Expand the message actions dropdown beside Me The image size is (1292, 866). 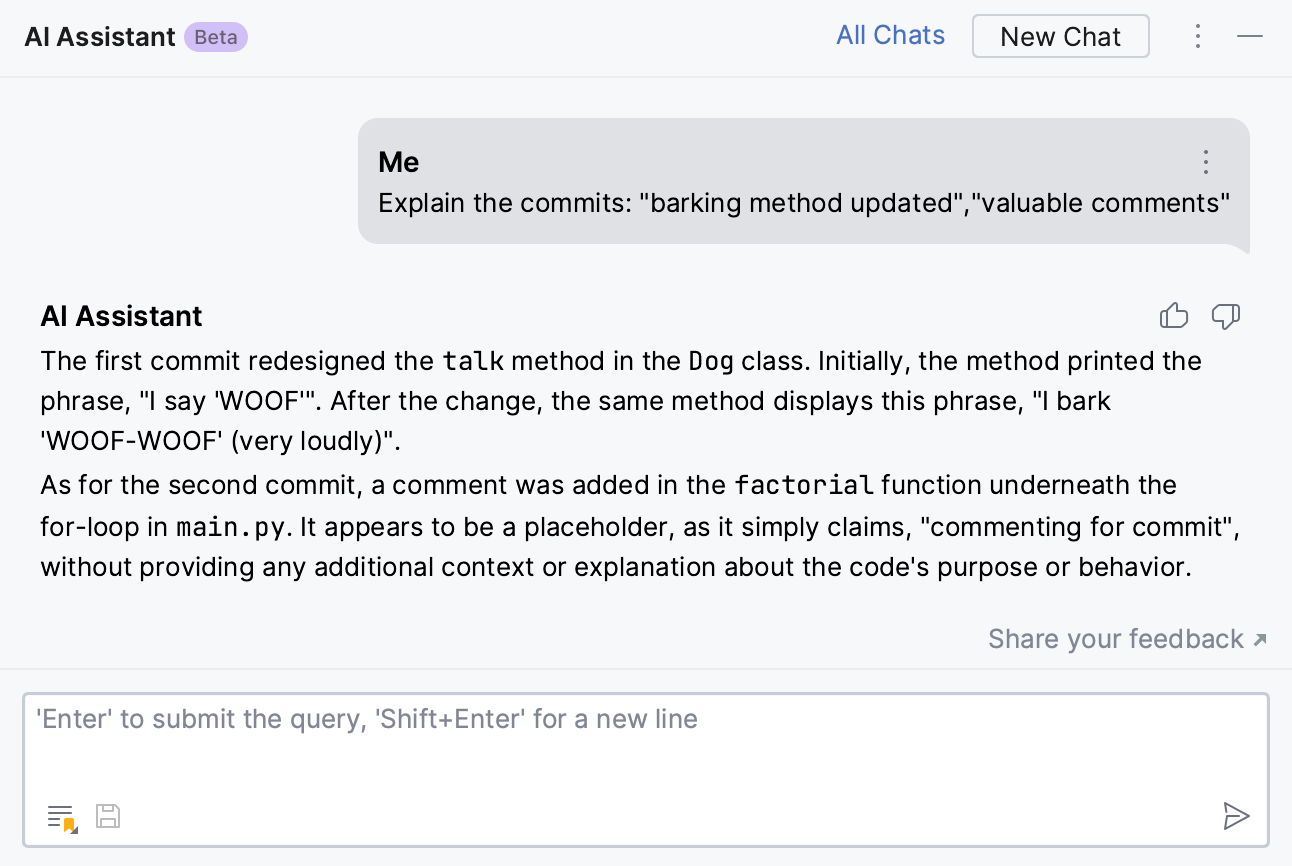[x=1206, y=162]
